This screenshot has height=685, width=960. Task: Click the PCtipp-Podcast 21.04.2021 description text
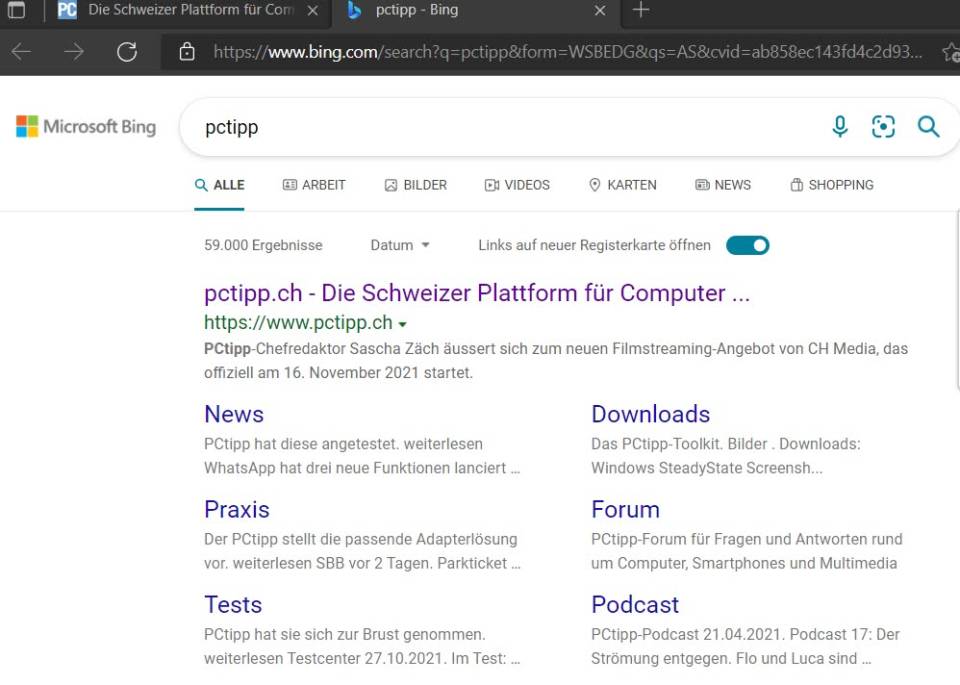tap(745, 646)
